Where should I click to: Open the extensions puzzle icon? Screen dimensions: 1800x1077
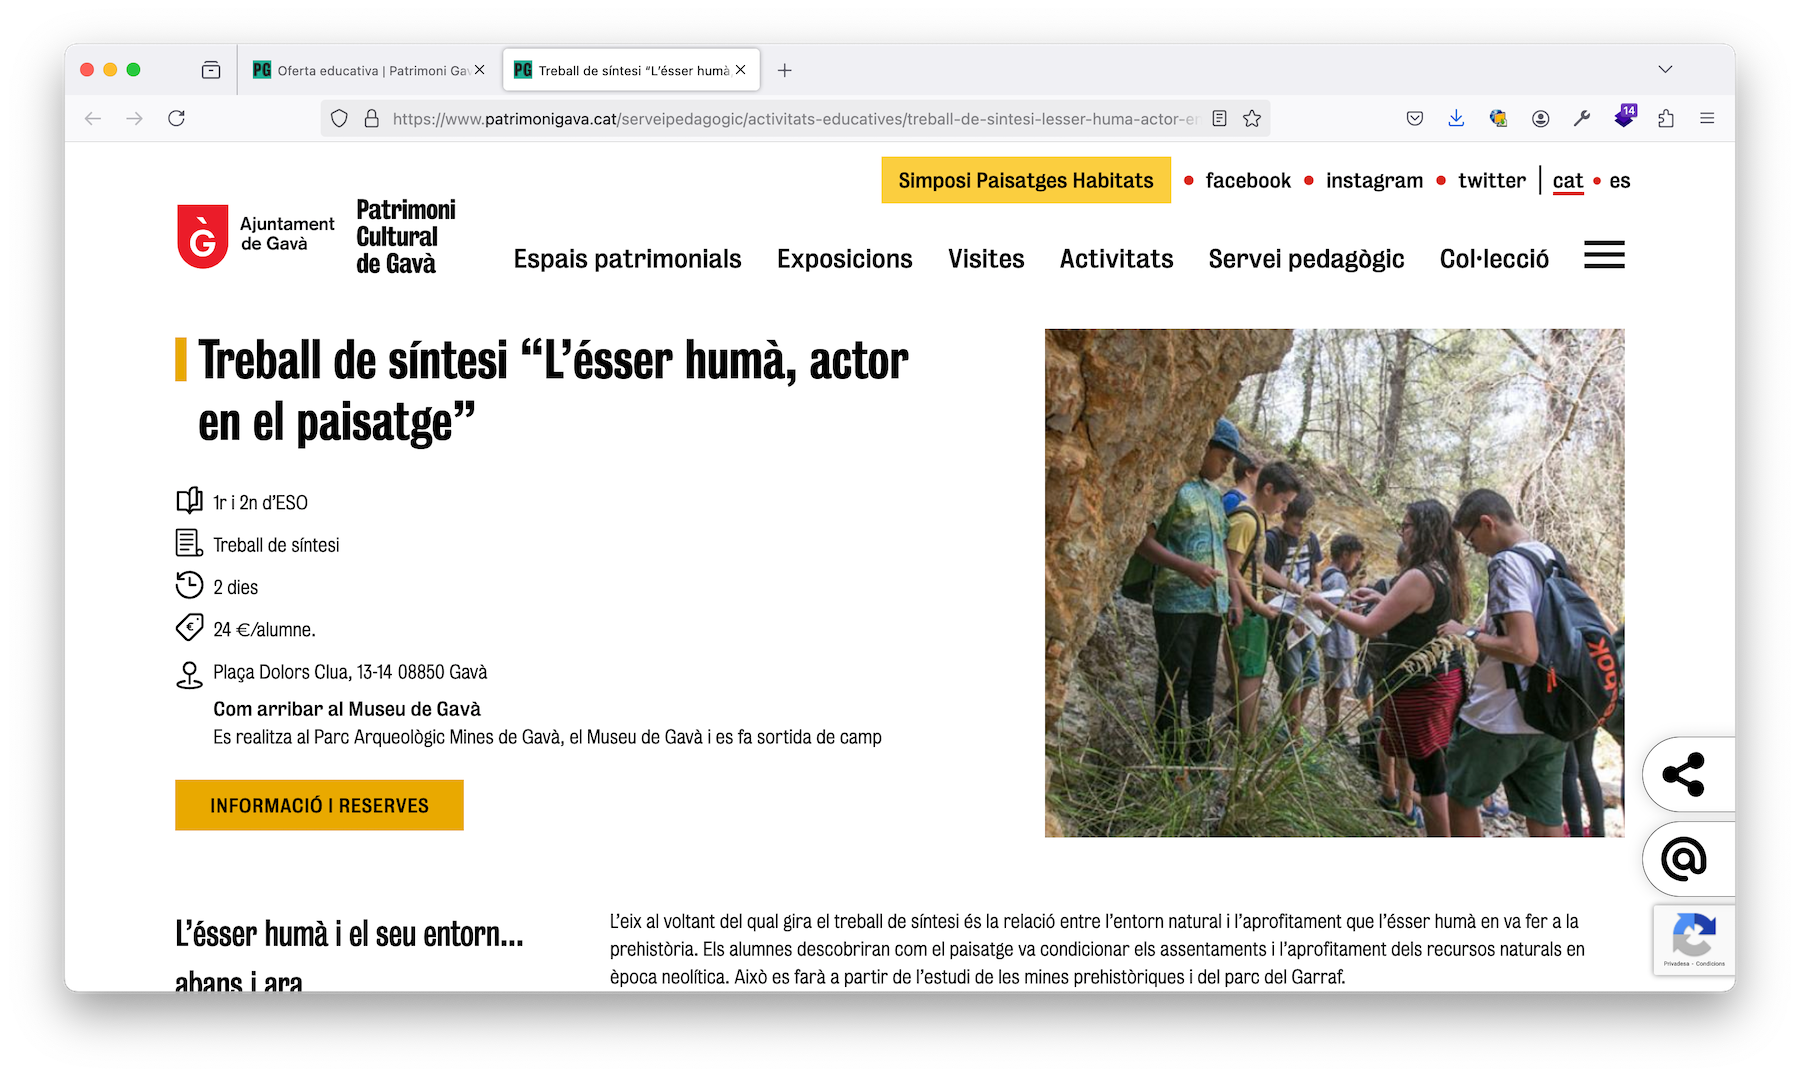tap(1665, 119)
